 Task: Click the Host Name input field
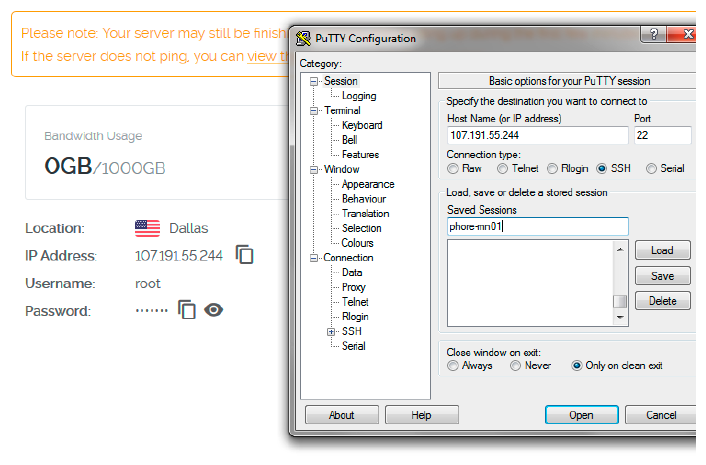click(x=538, y=135)
